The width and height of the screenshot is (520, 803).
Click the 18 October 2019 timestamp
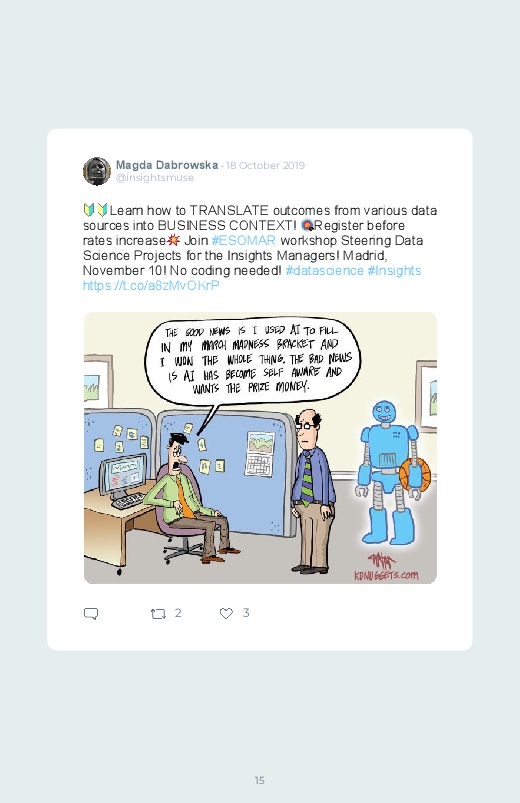click(265, 165)
